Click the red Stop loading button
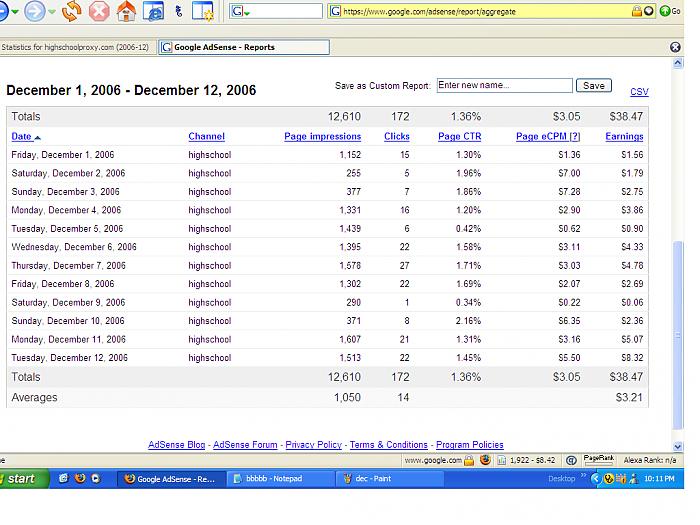Viewport: 700px width, 525px height. pyautogui.click(x=99, y=11)
